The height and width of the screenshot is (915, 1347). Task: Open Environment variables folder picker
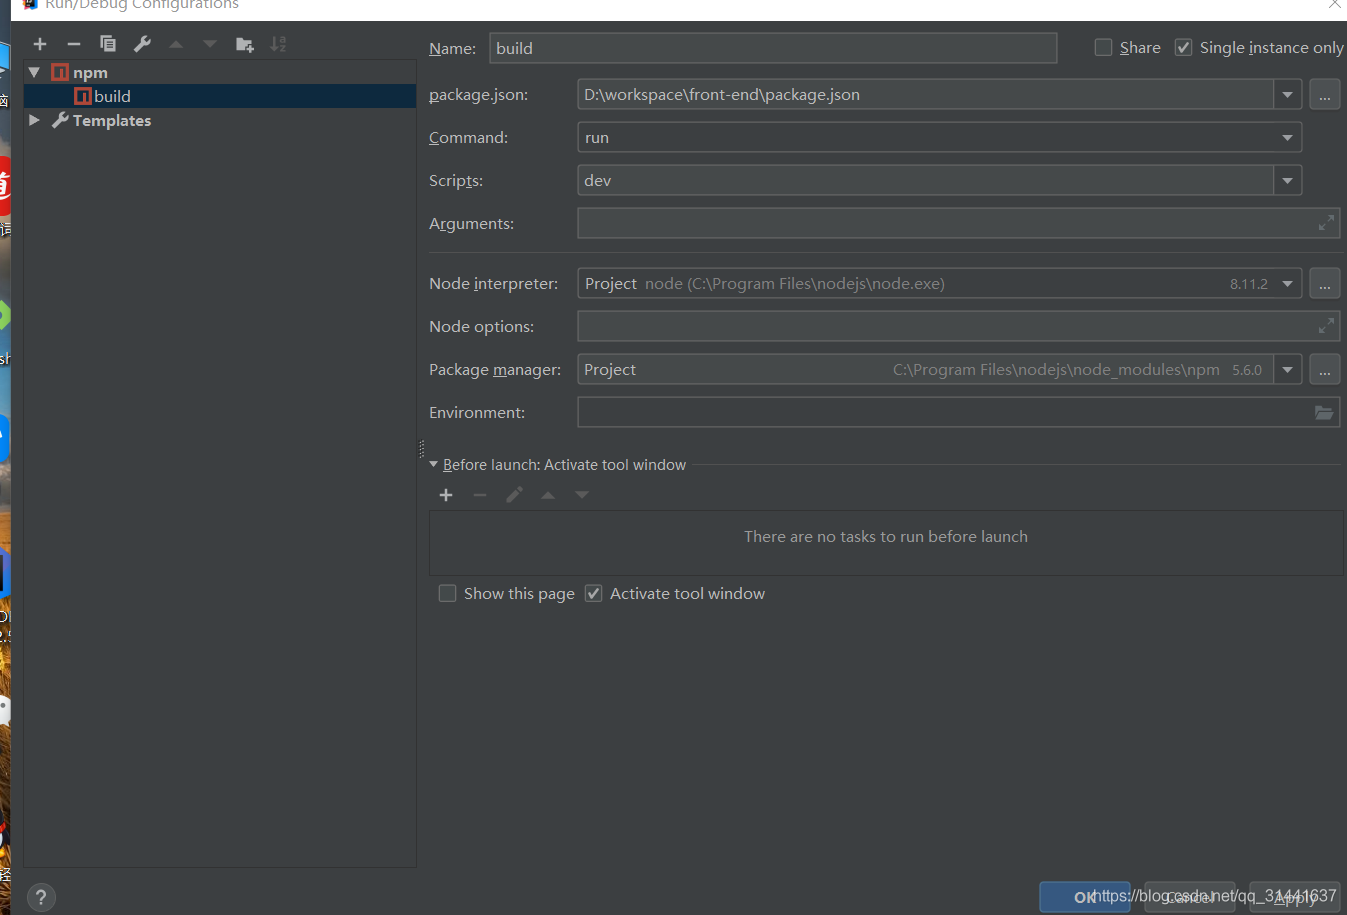(x=1324, y=412)
